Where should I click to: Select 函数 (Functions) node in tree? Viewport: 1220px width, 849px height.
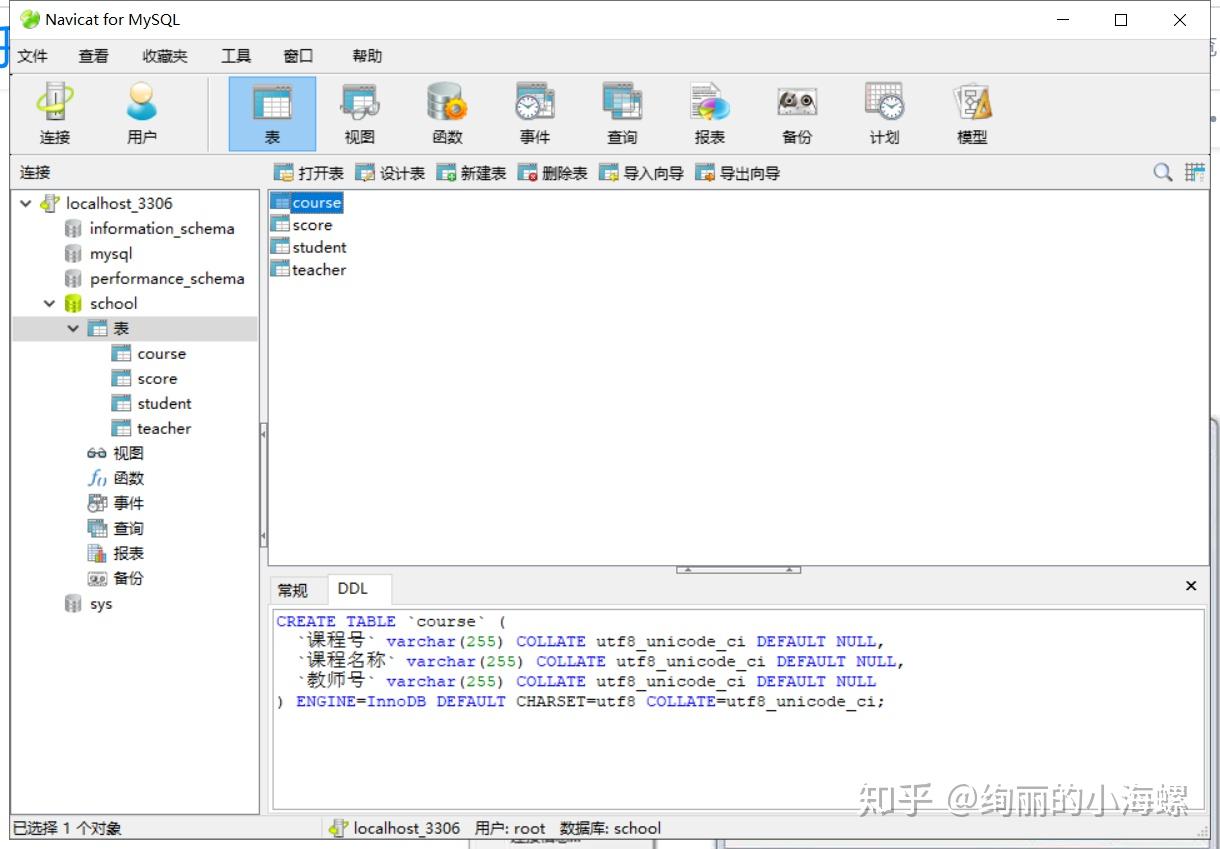point(128,478)
